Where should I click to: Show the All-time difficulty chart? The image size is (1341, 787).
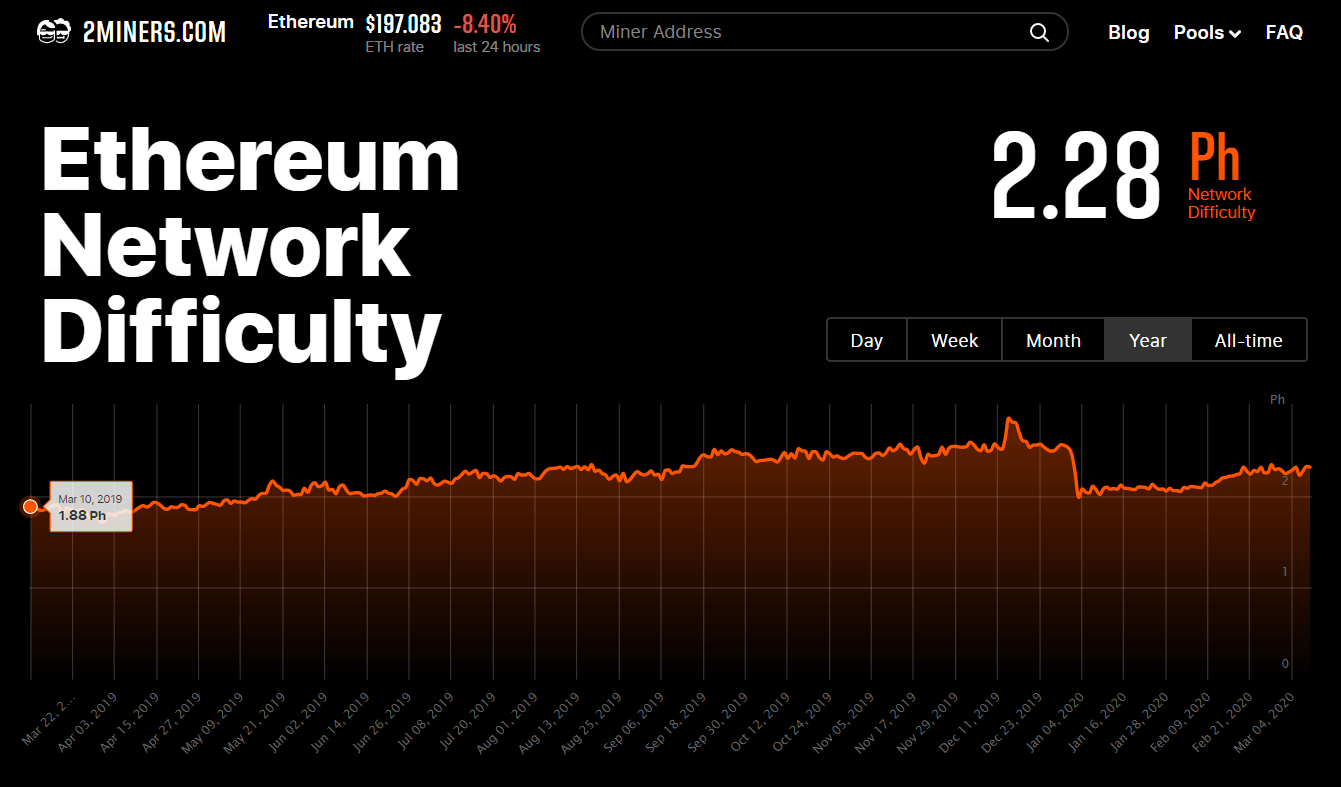coord(1249,340)
